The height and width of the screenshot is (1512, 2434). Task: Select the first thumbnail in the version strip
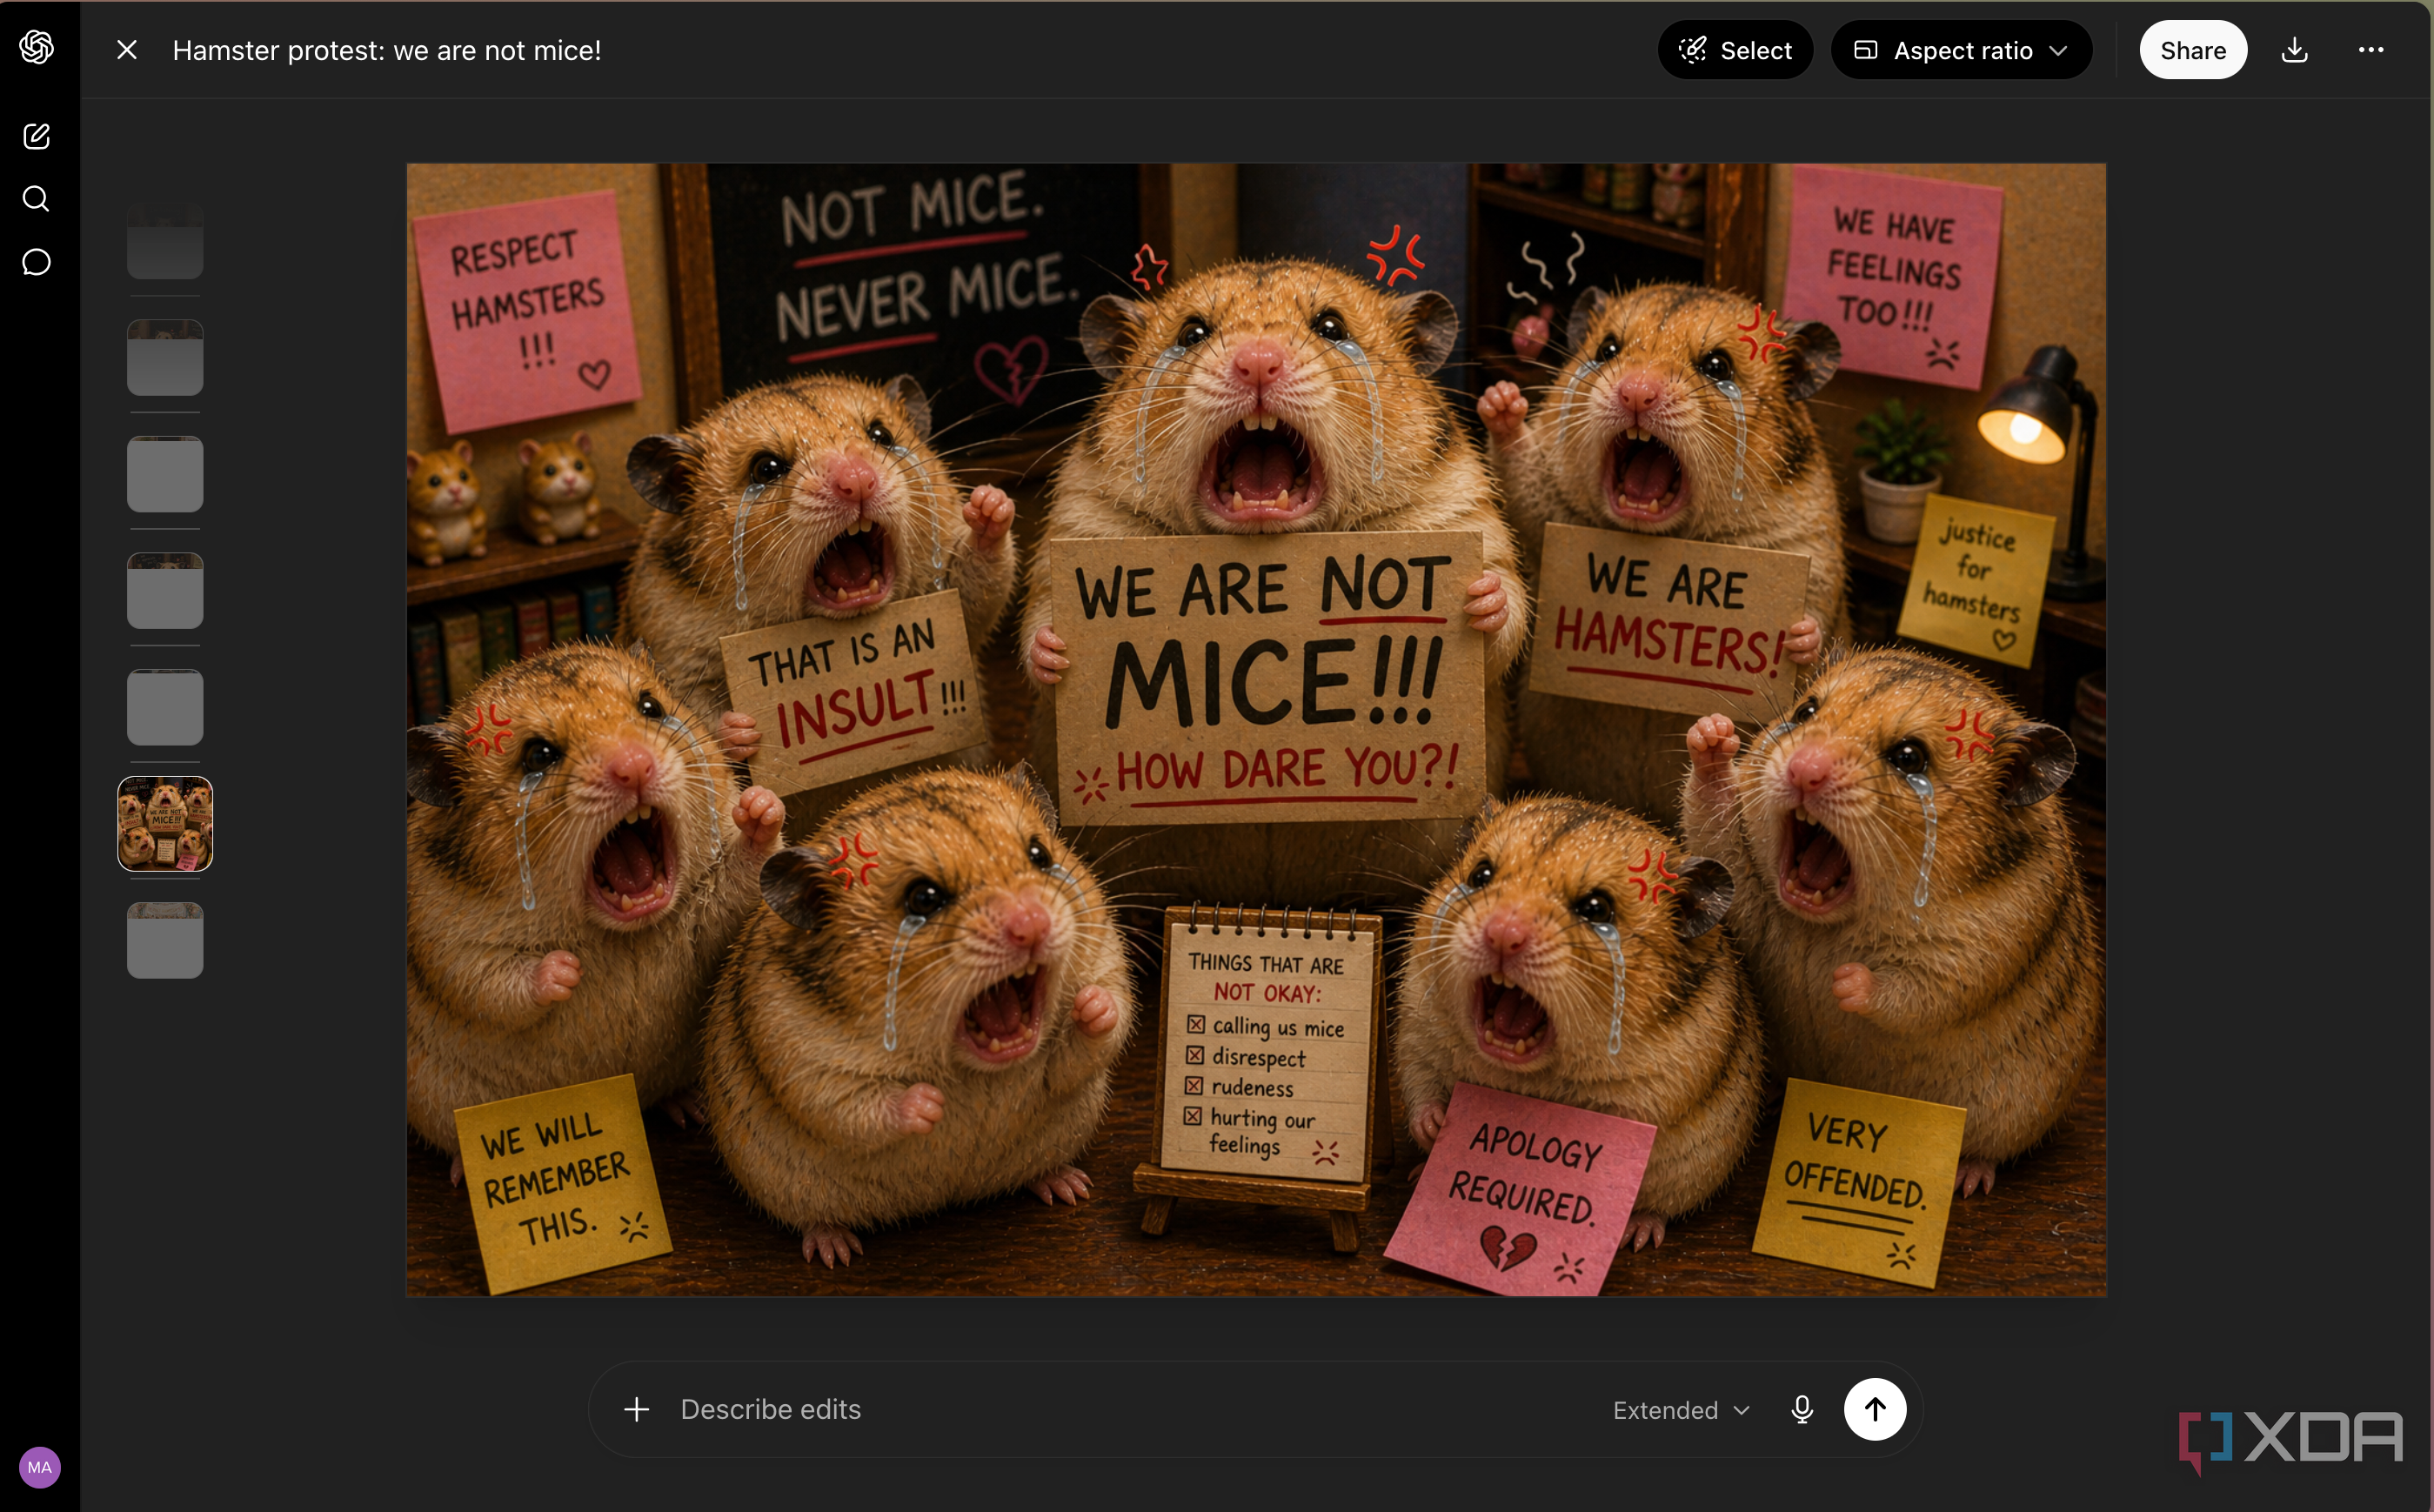165,241
